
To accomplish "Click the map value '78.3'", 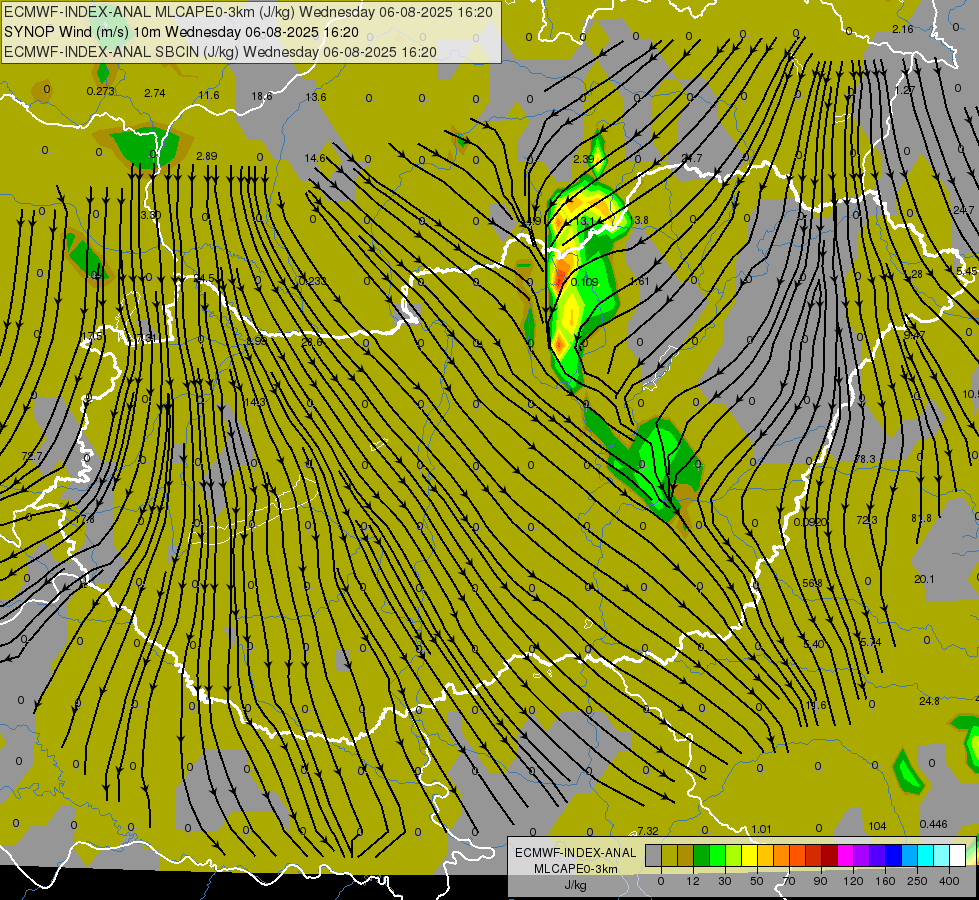I will [865, 459].
